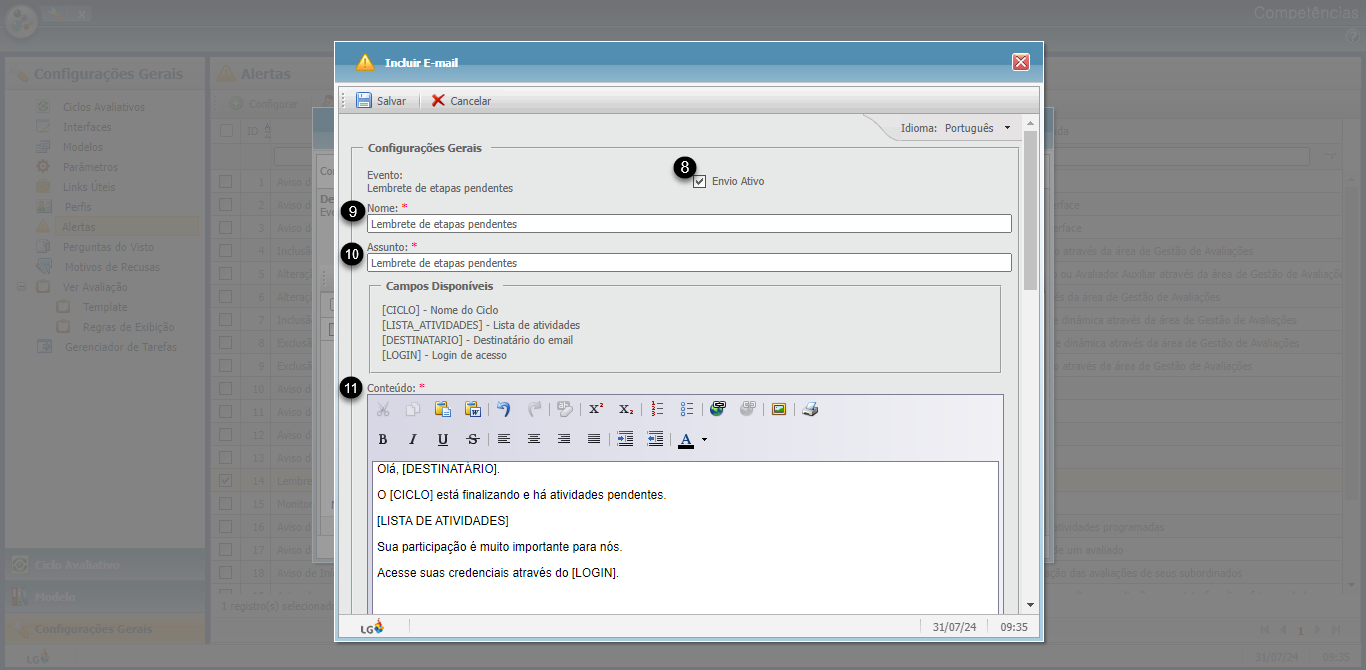1366x670 pixels.
Task: Click the Cancelar red X button
Action: 438,101
